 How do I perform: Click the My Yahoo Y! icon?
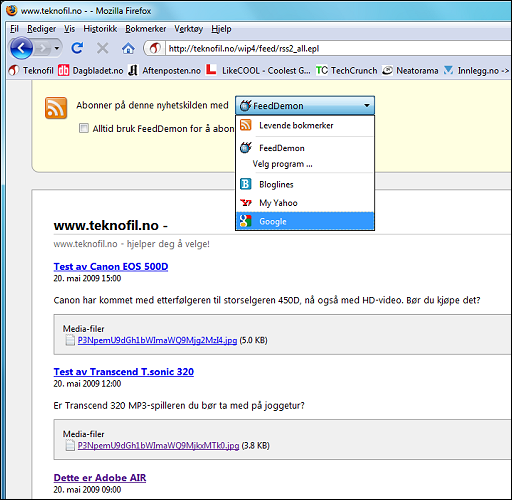click(x=246, y=203)
